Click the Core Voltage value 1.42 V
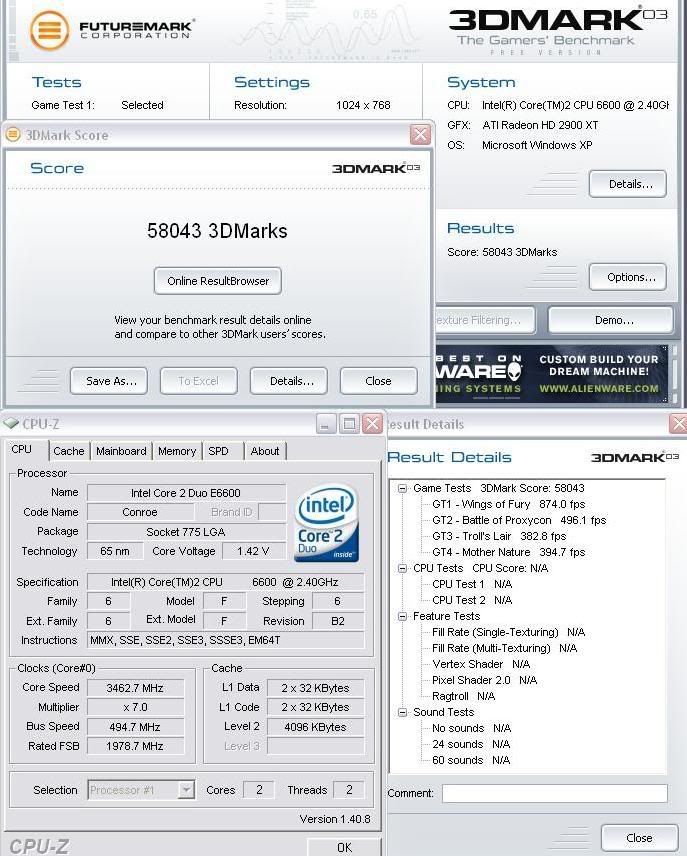687x856 pixels. click(x=253, y=551)
